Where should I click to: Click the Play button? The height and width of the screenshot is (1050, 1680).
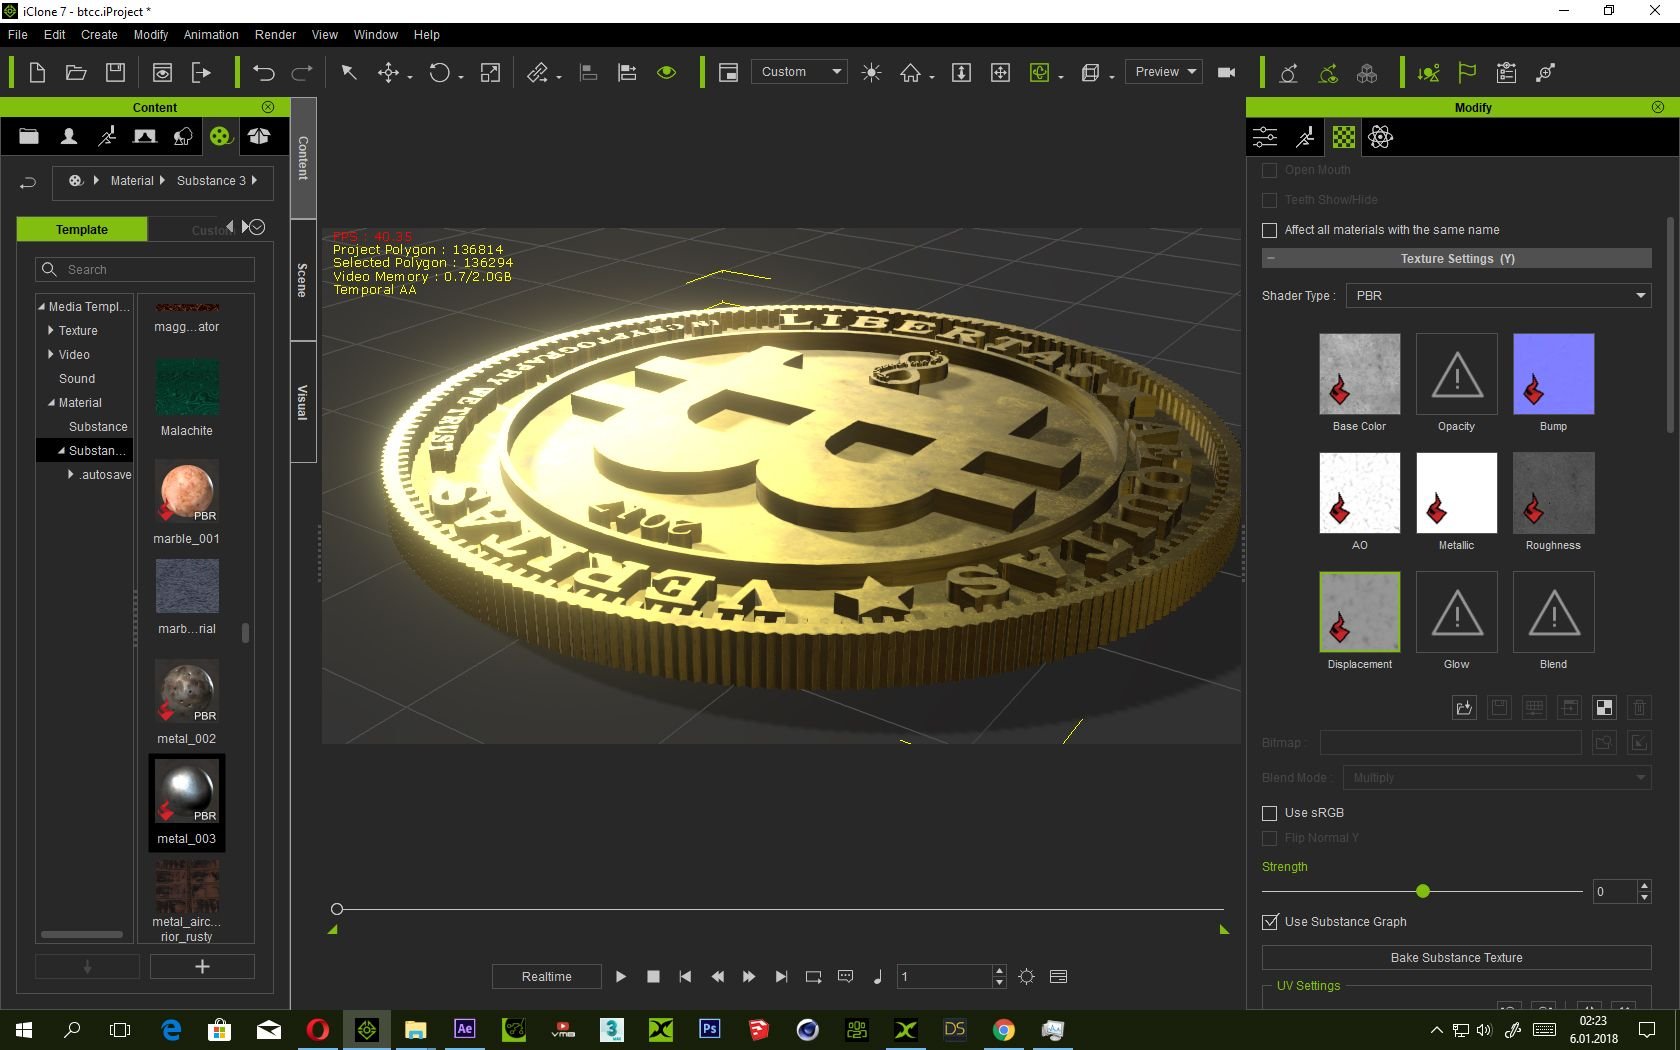pyautogui.click(x=621, y=977)
